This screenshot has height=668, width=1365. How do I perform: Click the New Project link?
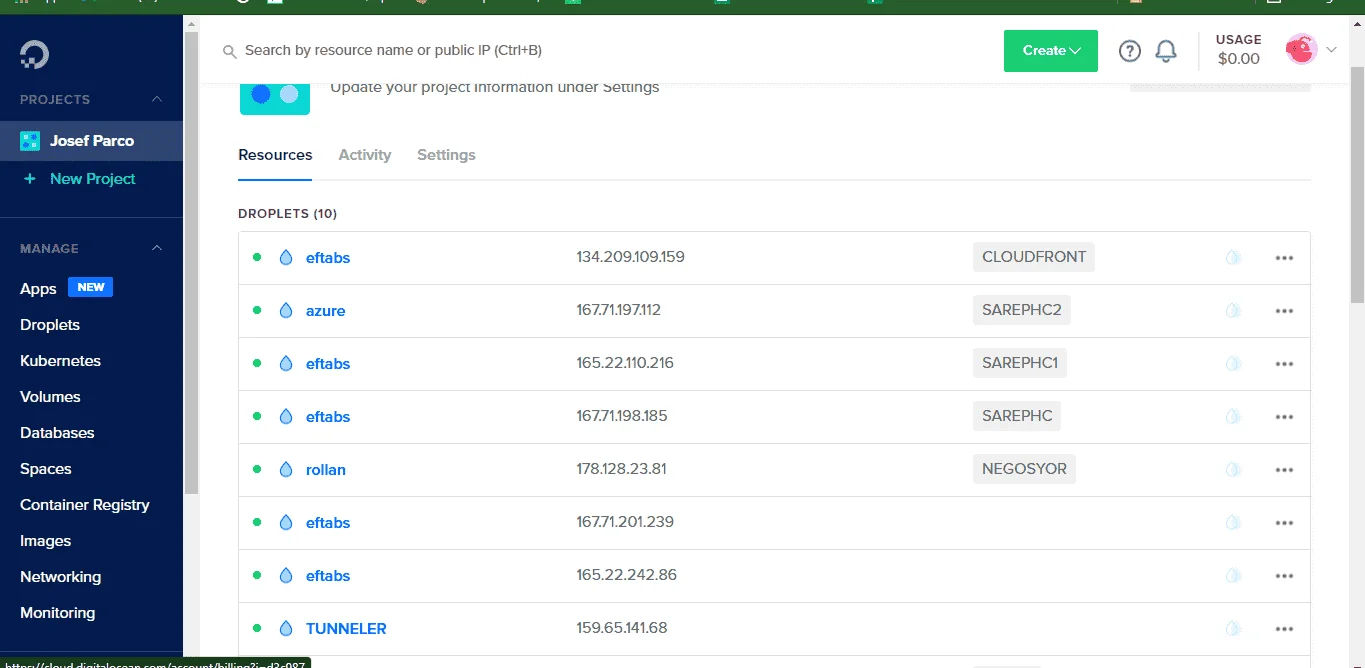[93, 179]
